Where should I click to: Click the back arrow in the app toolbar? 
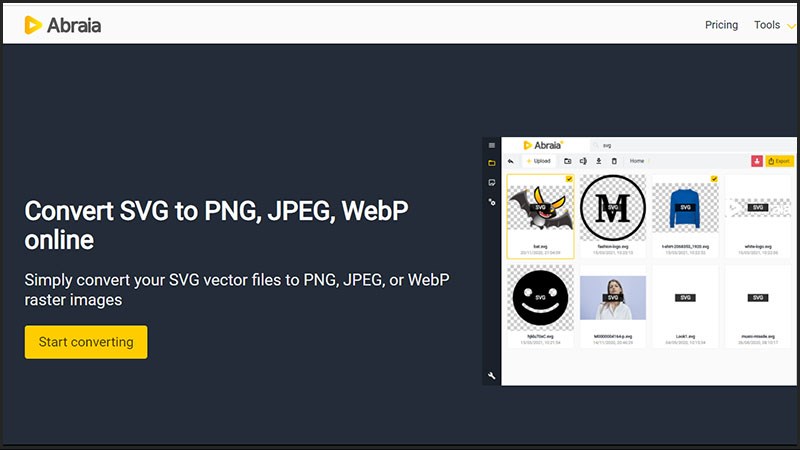511,161
